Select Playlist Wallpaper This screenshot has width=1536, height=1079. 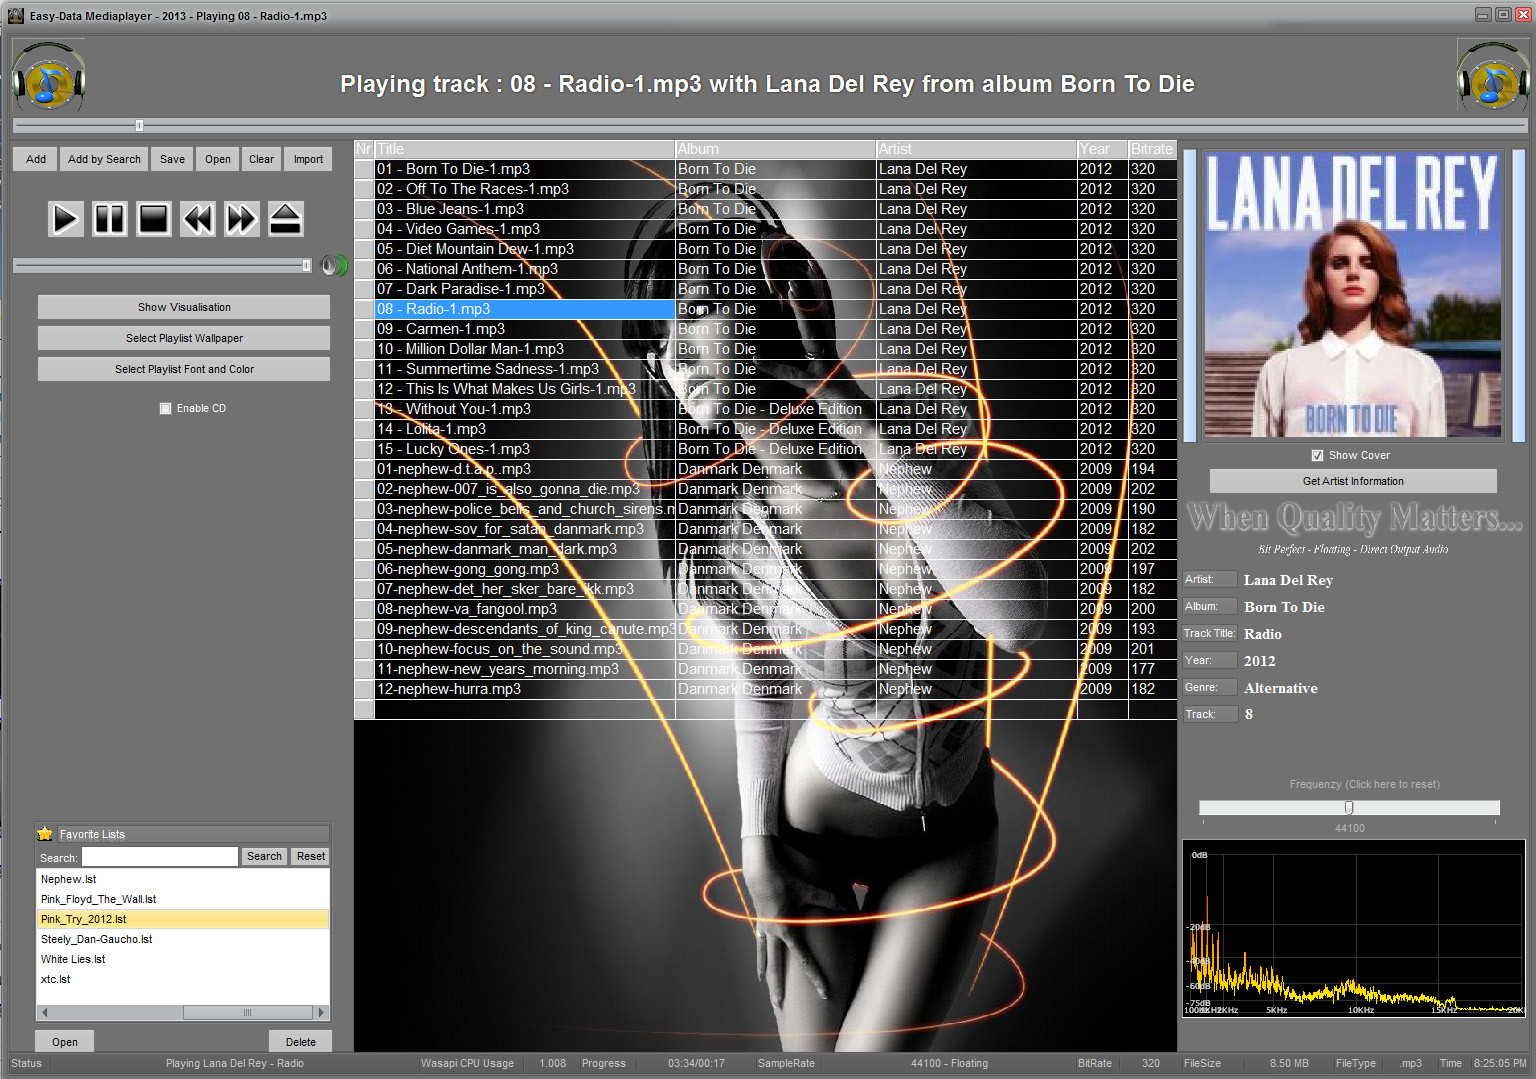tap(184, 338)
